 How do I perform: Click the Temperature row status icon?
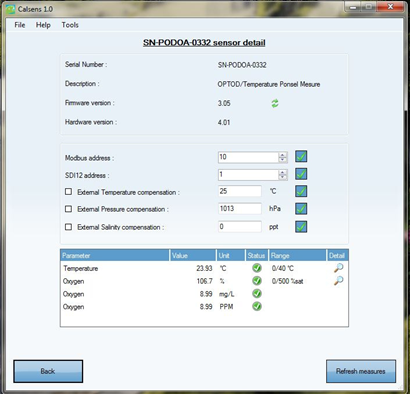pos(257,268)
